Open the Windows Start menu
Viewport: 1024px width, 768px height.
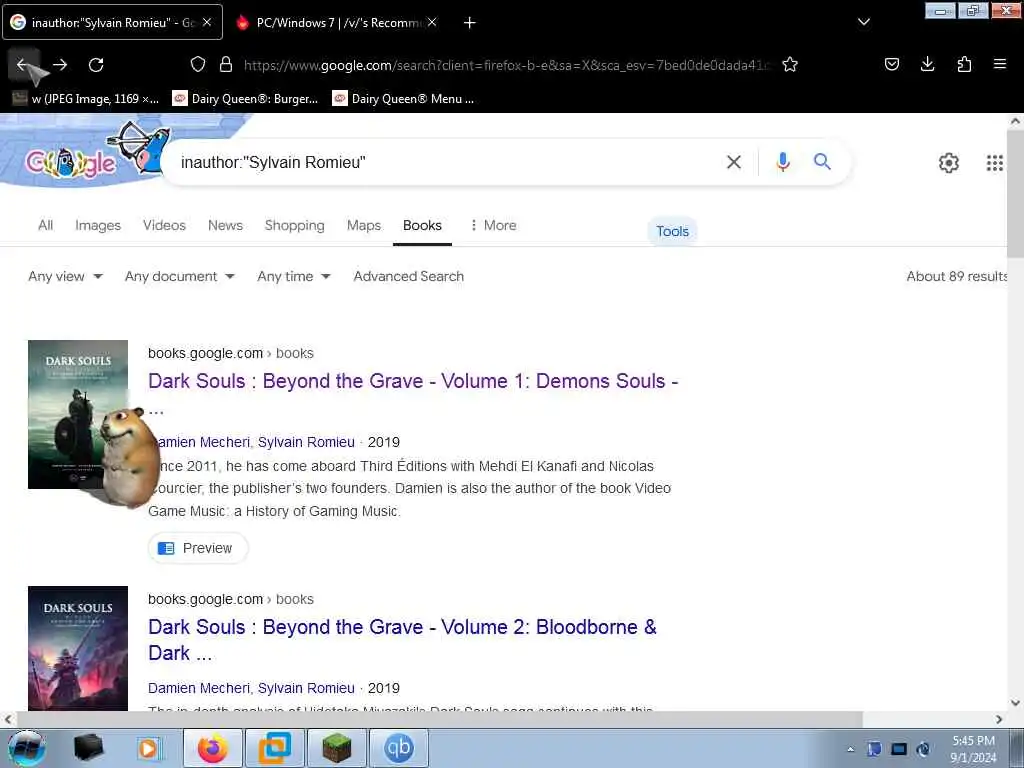pos(25,748)
